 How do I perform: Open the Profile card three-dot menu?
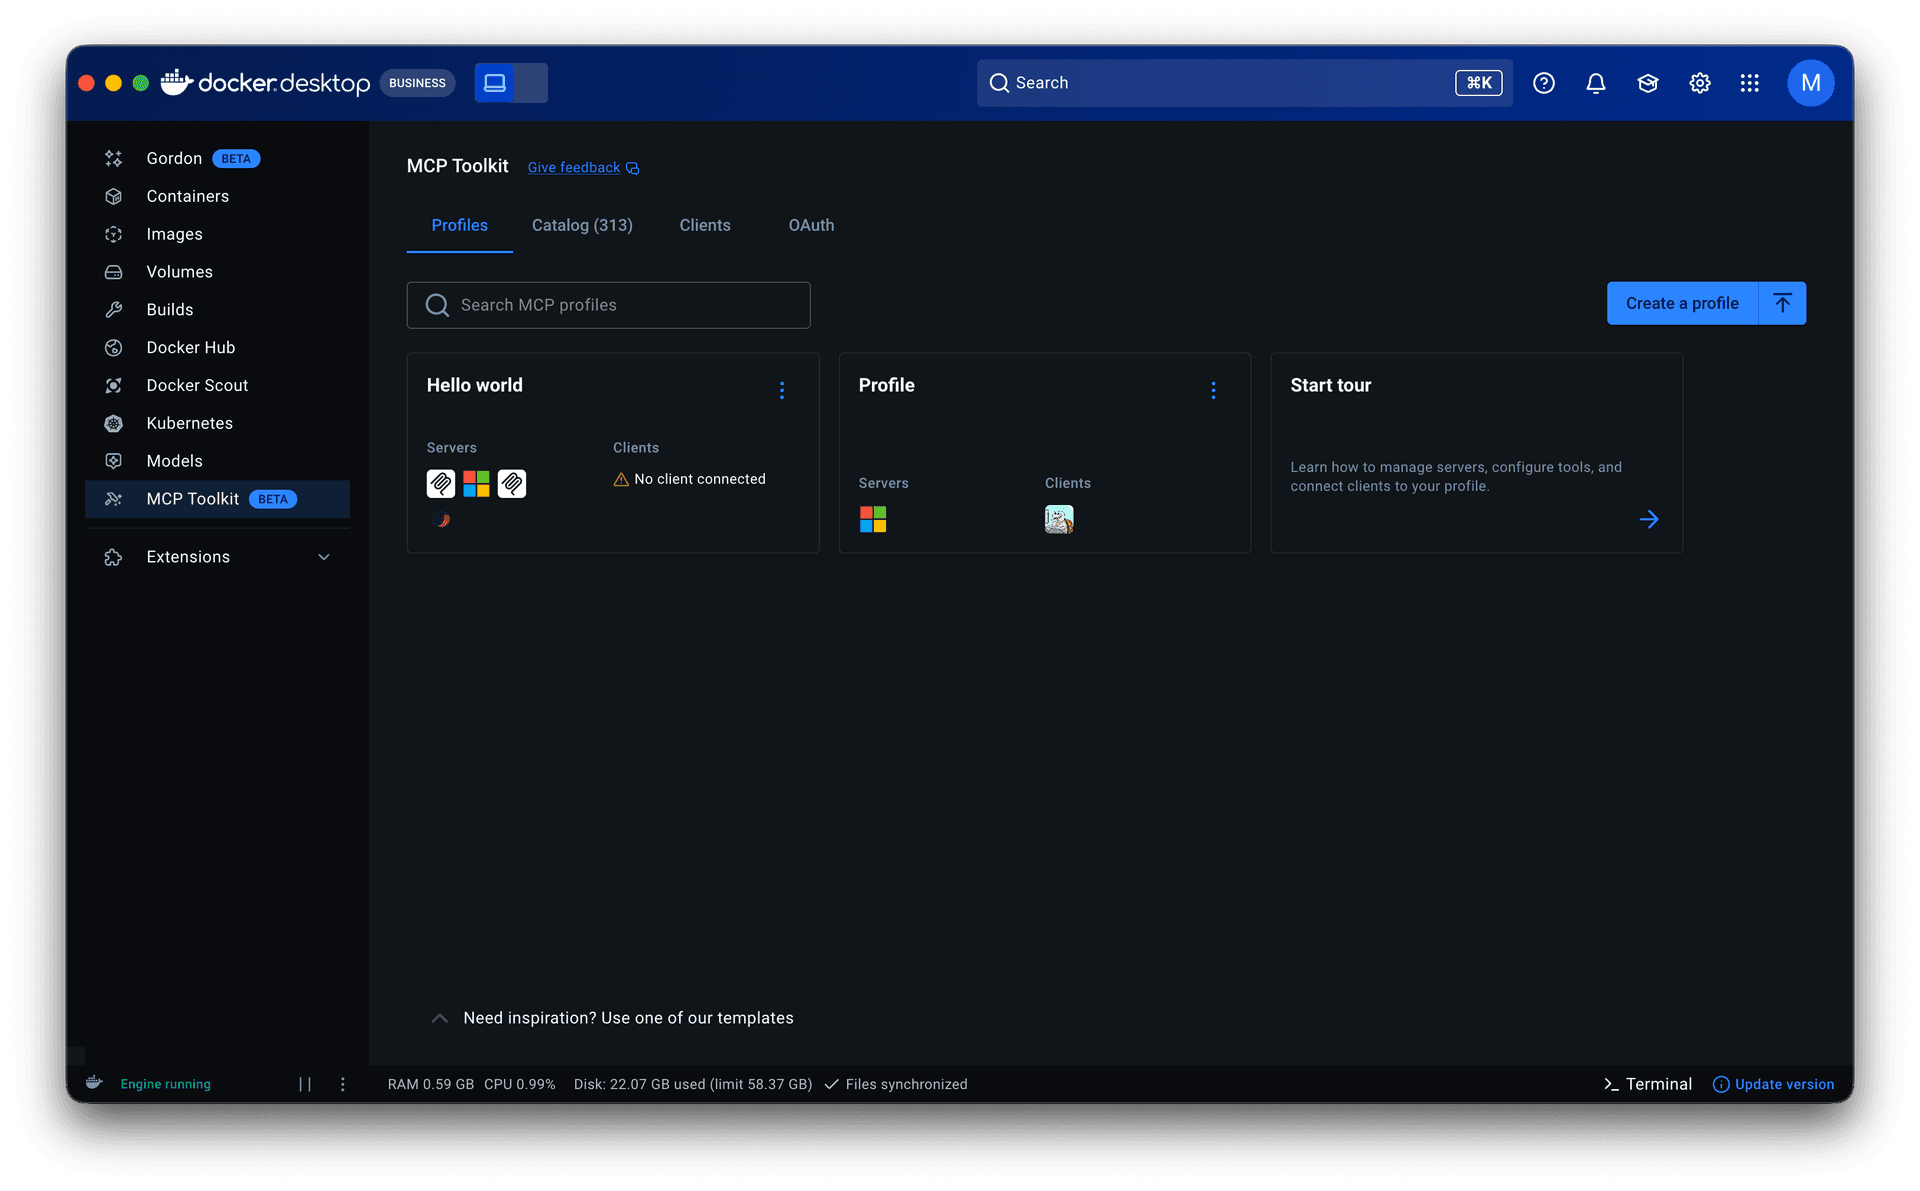[1213, 390]
